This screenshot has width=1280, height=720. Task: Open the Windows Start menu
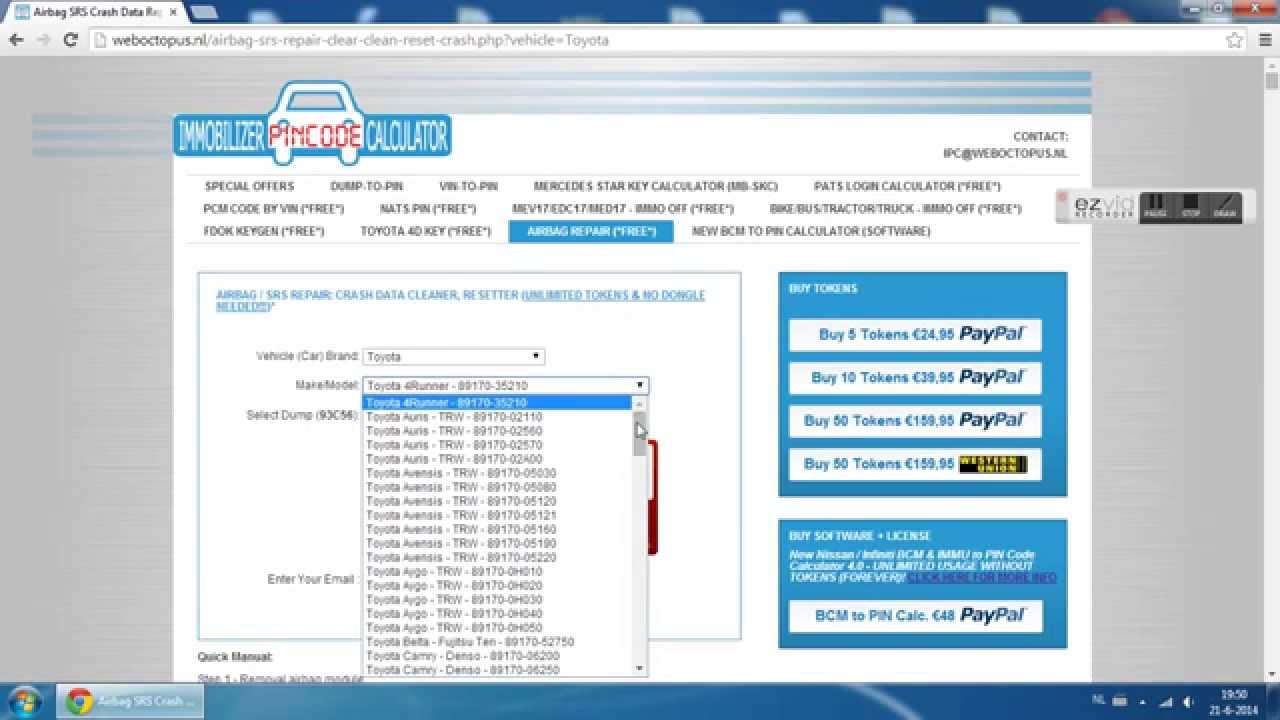pyautogui.click(x=23, y=701)
